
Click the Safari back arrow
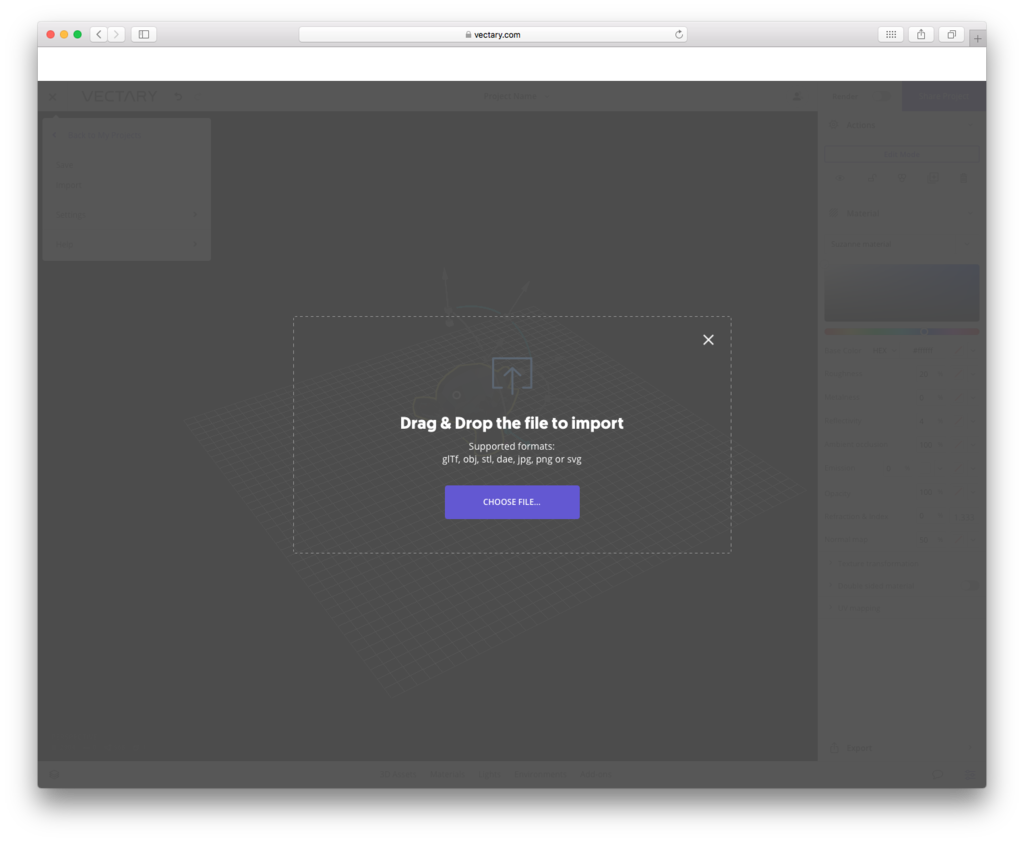(99, 34)
